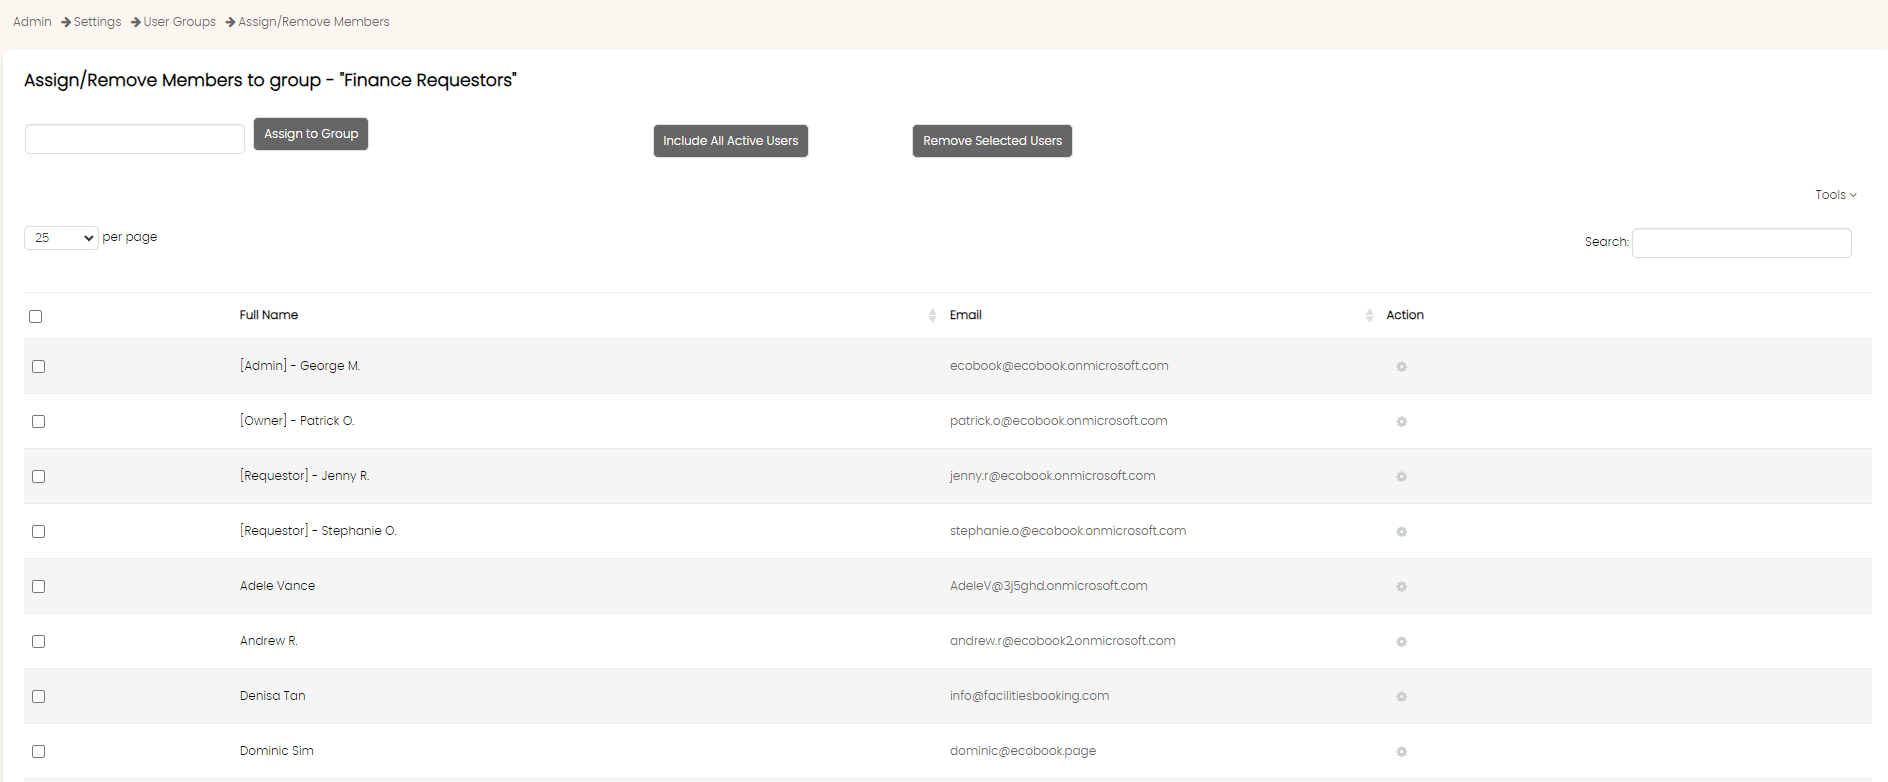Open action gear for Stephanie O. row

click(1401, 532)
